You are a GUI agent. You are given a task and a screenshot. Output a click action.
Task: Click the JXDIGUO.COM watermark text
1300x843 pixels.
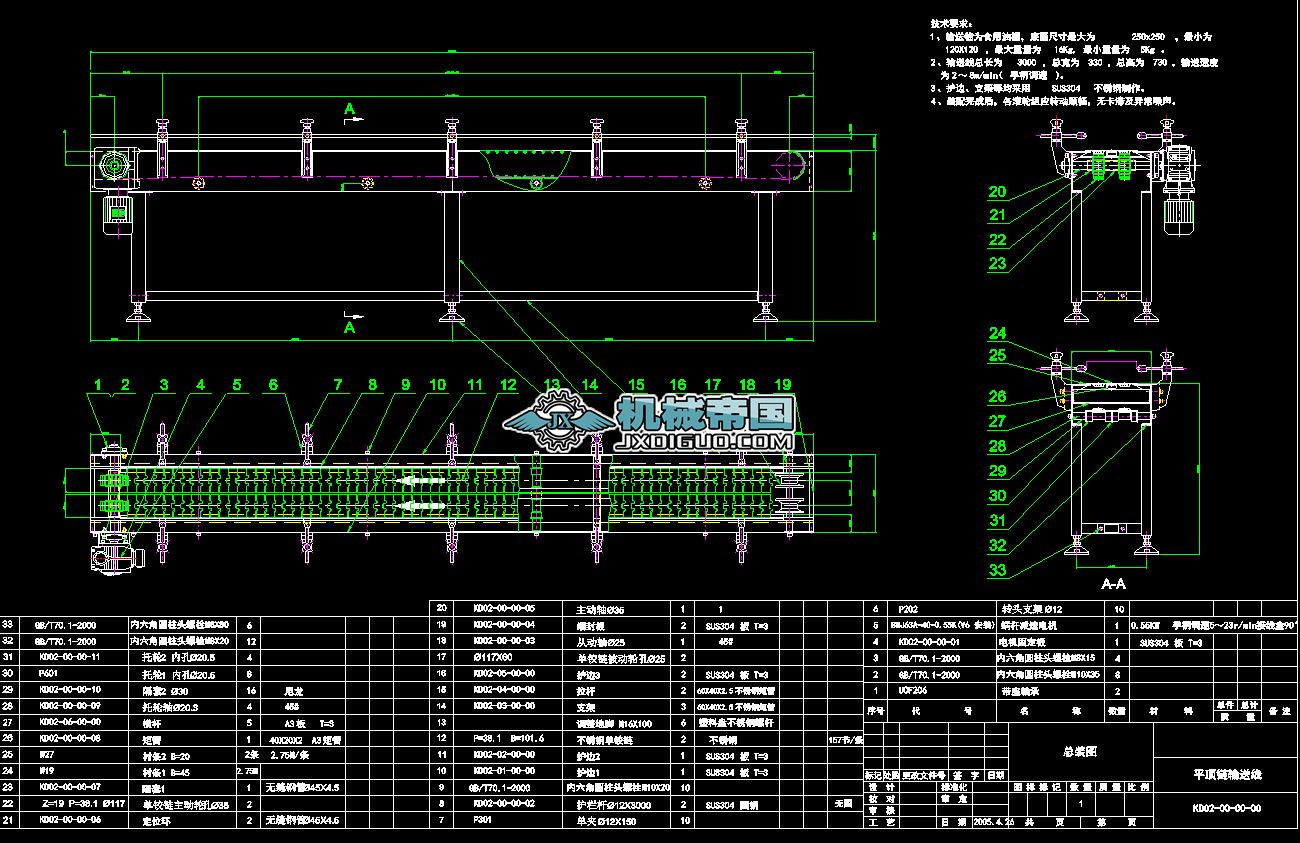click(706, 440)
